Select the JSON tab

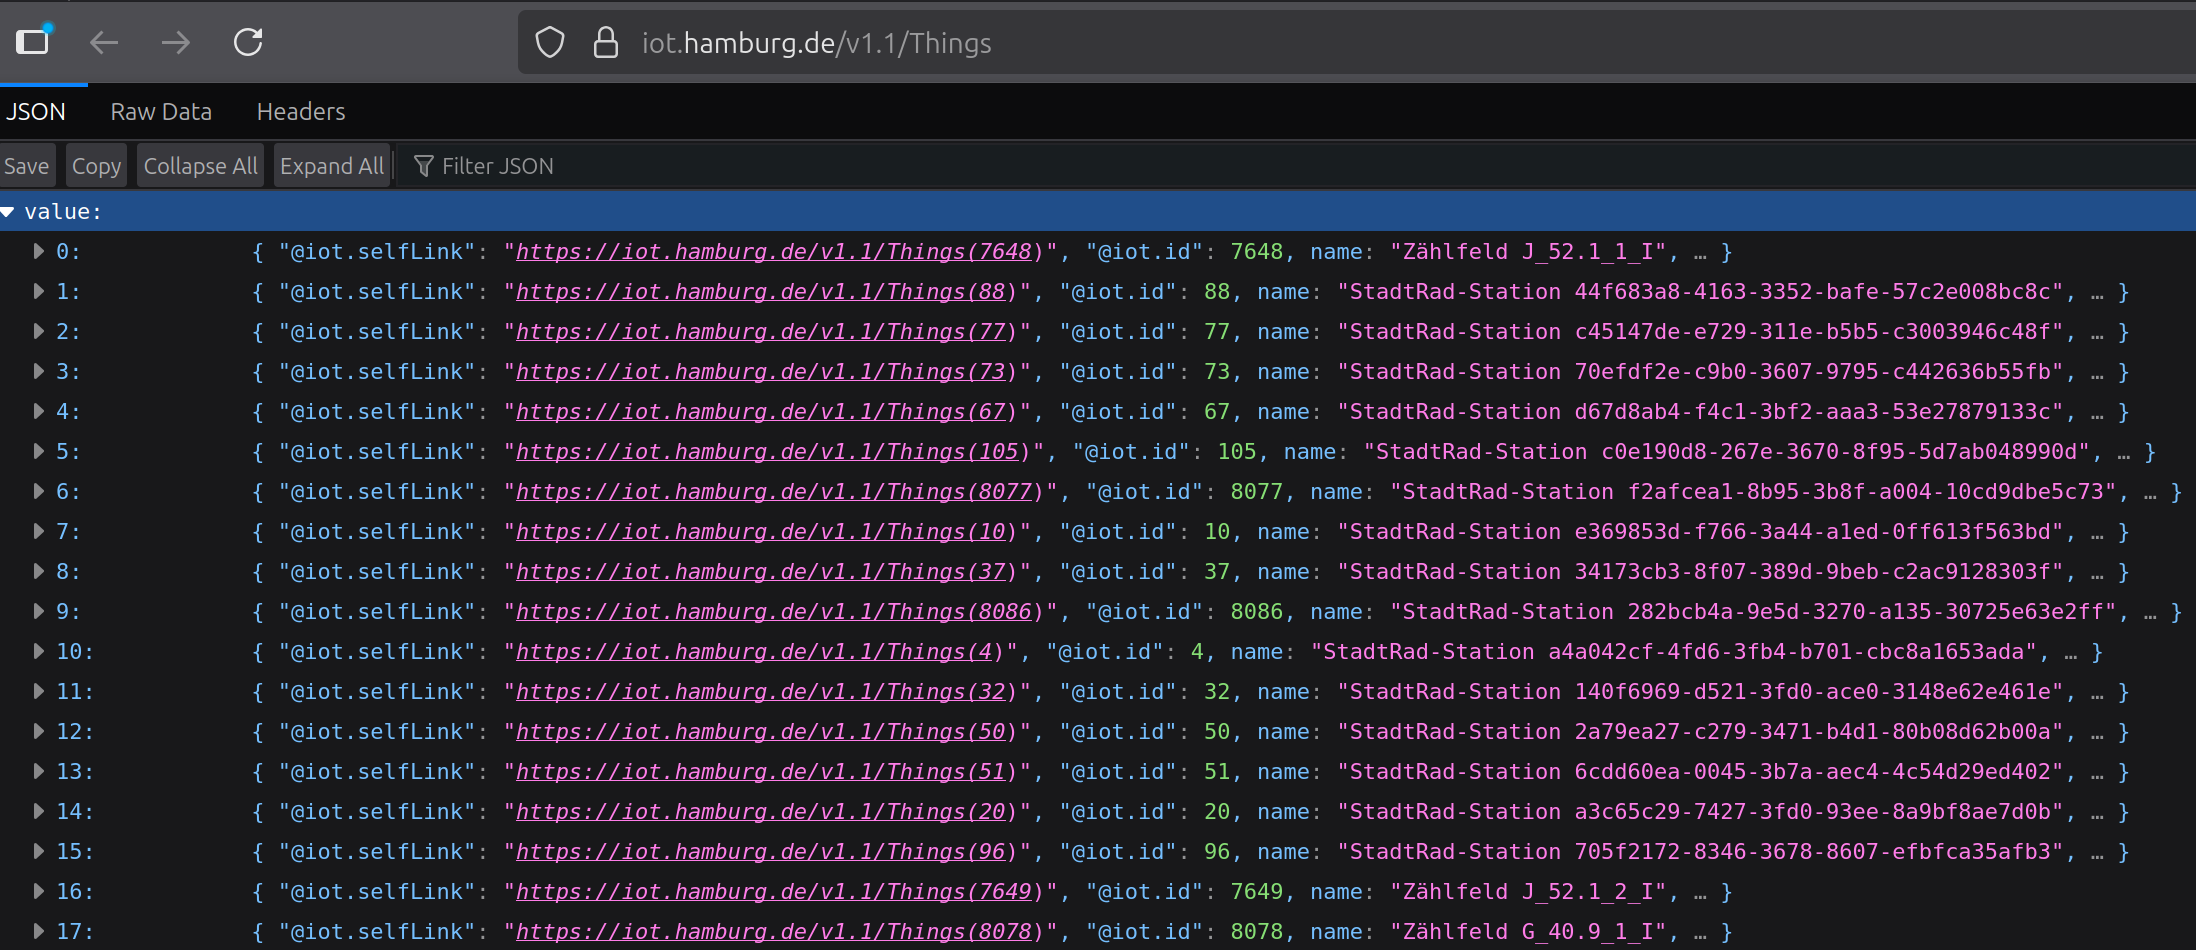pyautogui.click(x=36, y=112)
